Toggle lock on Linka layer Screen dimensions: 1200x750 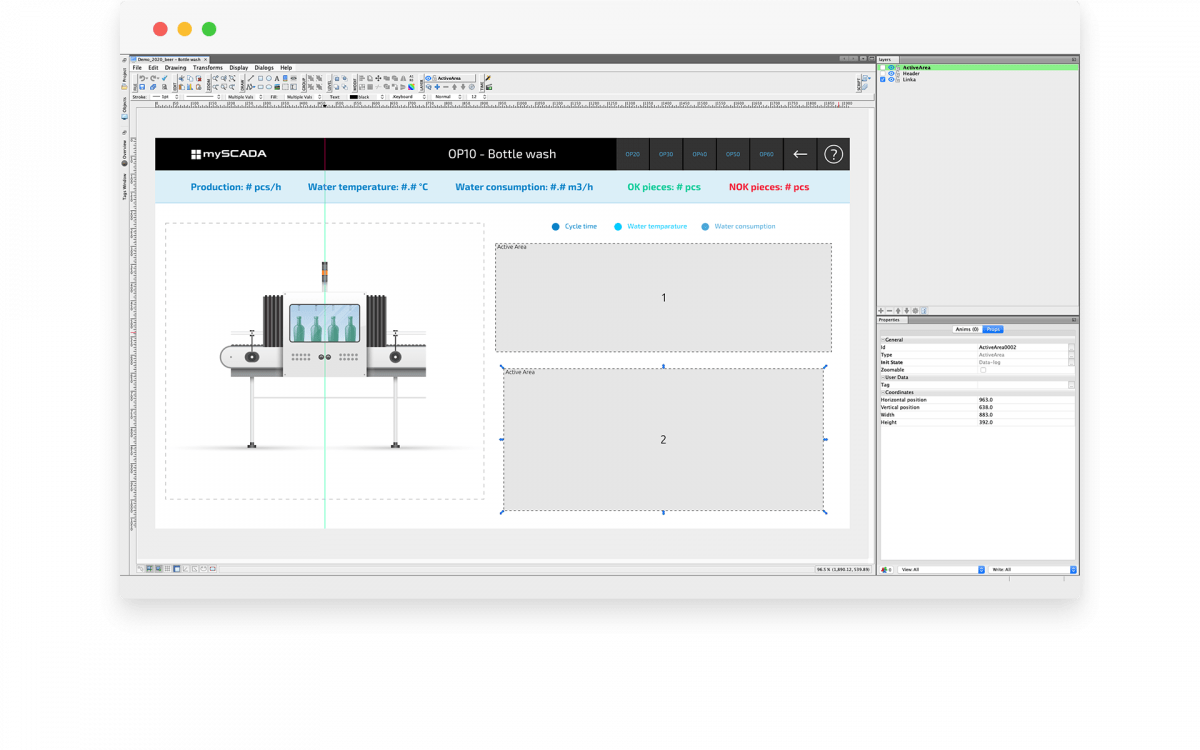[898, 80]
